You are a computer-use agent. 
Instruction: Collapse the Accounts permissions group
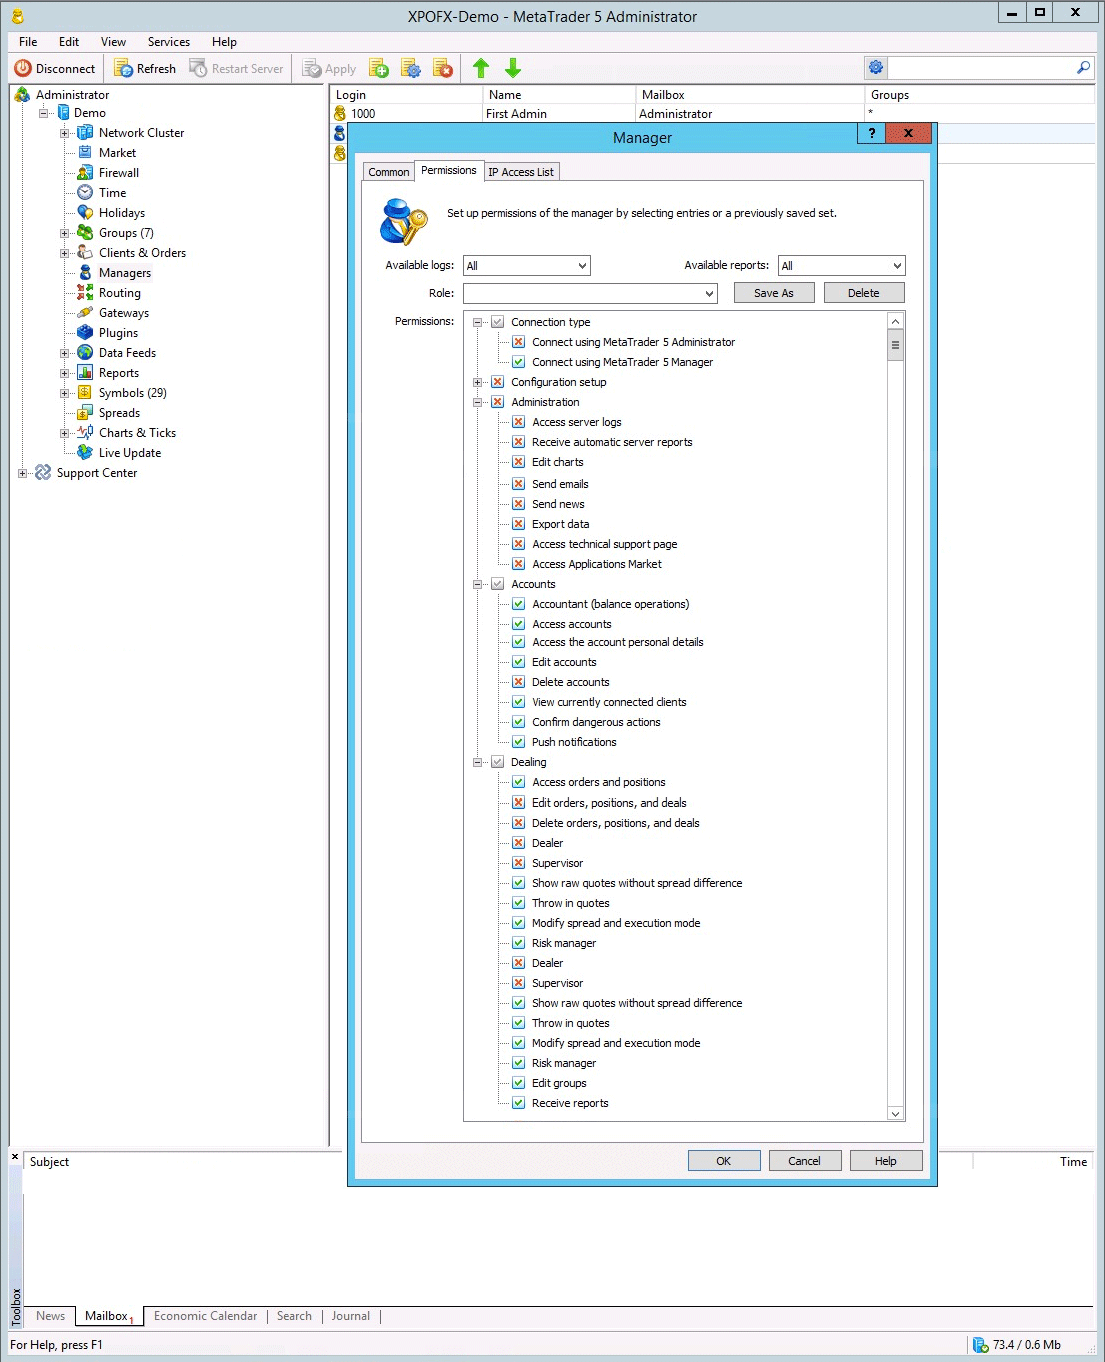coord(477,583)
